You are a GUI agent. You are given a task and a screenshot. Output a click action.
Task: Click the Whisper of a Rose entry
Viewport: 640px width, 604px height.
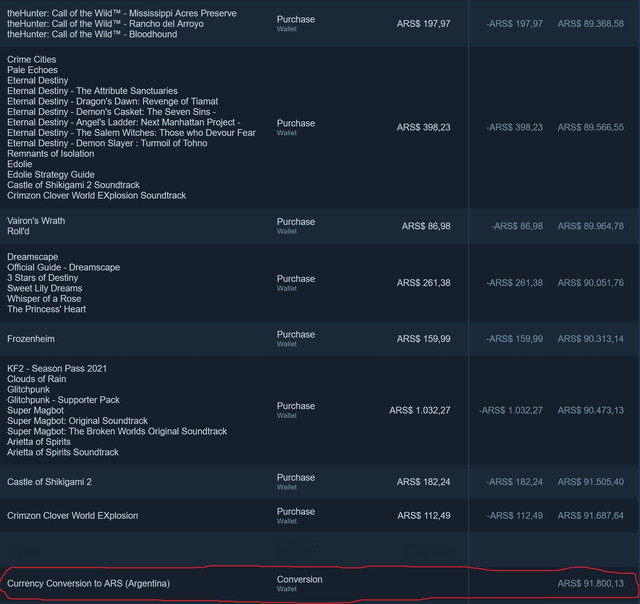44,299
